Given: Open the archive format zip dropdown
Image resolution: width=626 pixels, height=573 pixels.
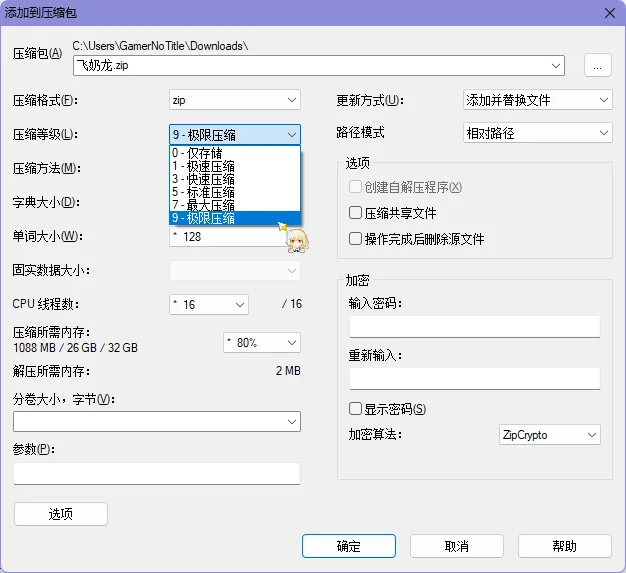Looking at the screenshot, I should click(x=235, y=100).
